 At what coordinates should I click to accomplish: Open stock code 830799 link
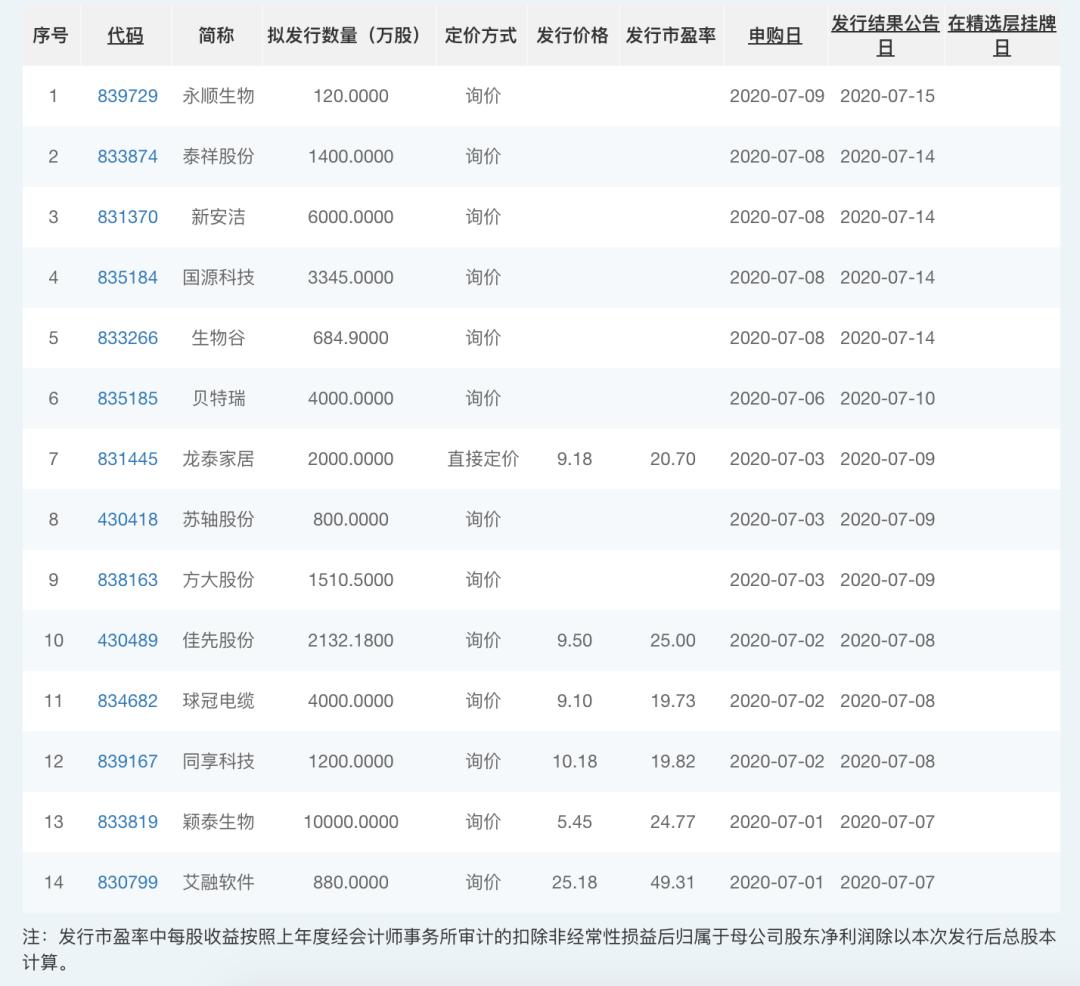[x=125, y=882]
